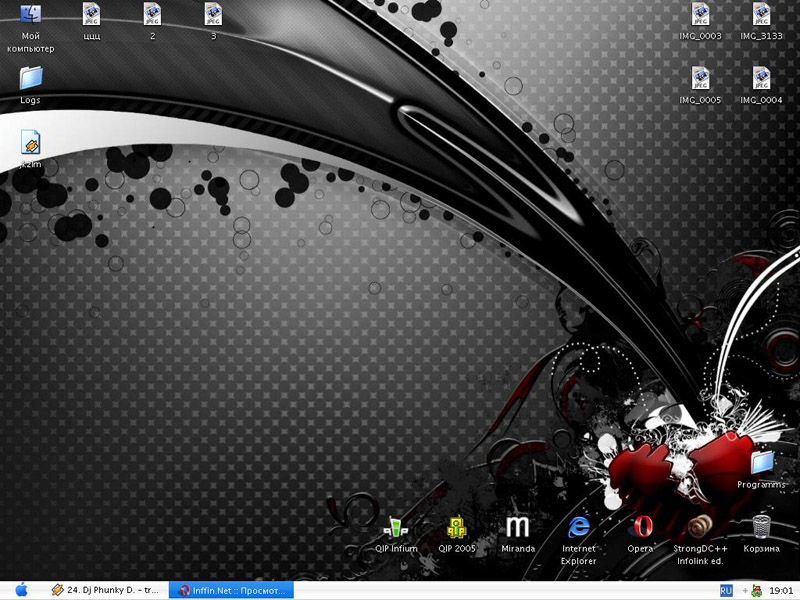Open StrongDC++ Infolink ed. shortcut

(701, 527)
